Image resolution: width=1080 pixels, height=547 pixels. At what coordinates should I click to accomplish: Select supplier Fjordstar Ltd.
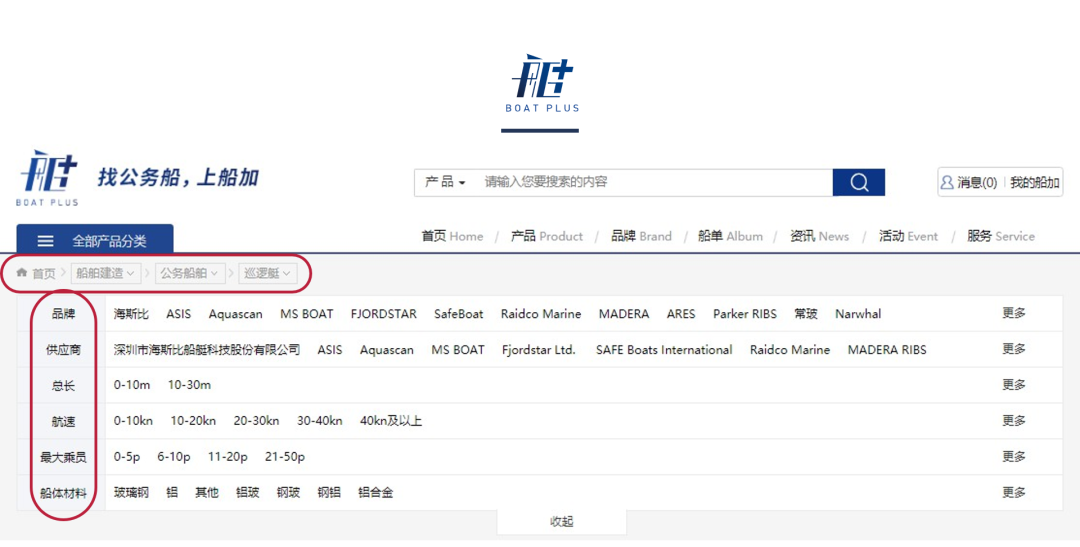pyautogui.click(x=539, y=349)
